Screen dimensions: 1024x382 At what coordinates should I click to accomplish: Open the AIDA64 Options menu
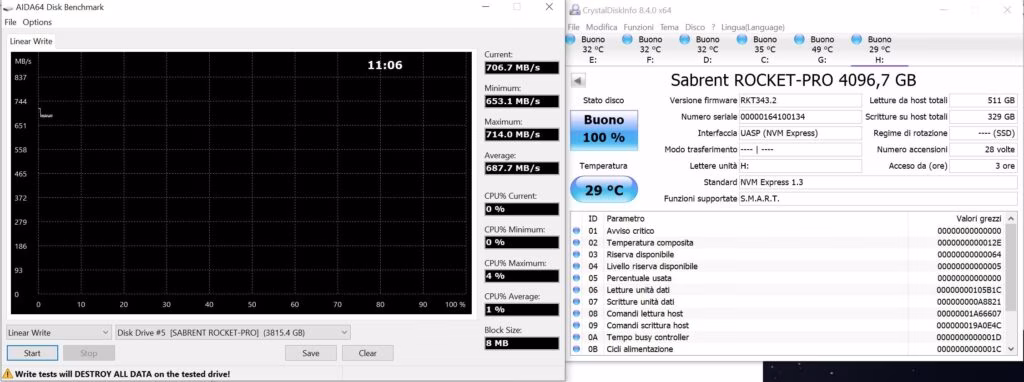(x=37, y=22)
